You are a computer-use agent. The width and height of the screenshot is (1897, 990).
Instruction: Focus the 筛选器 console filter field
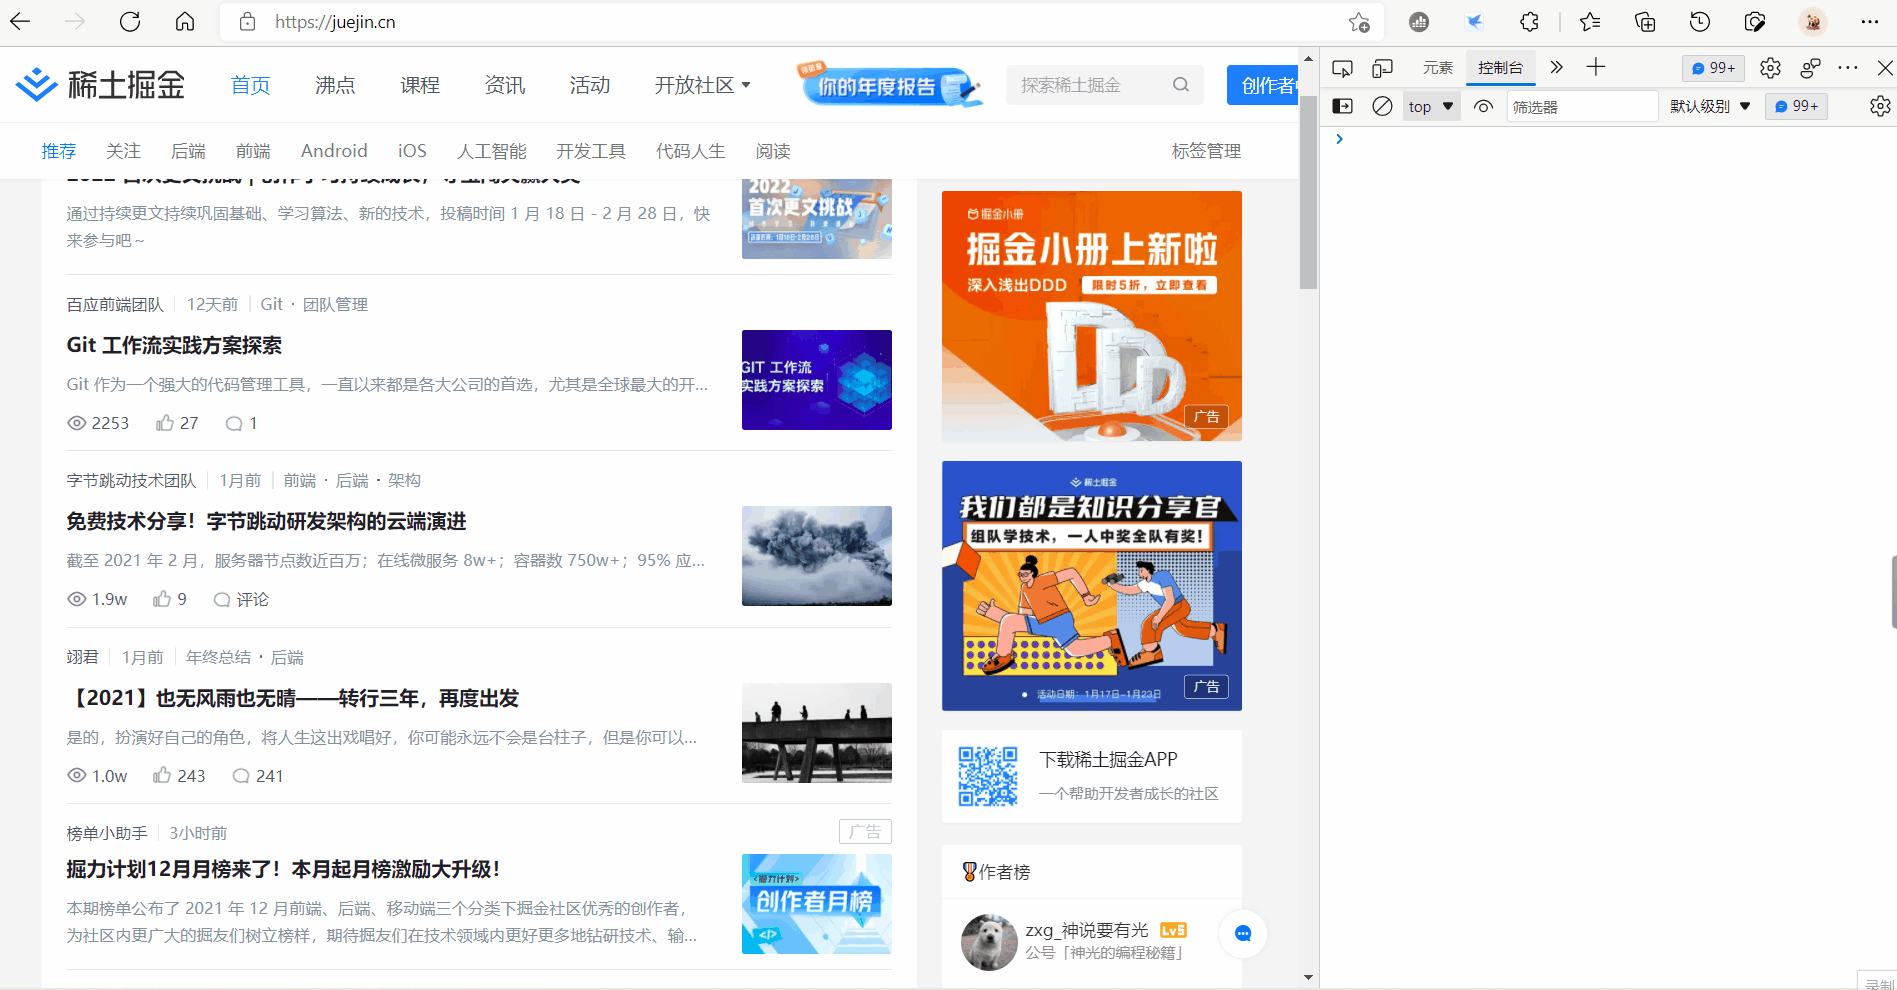tap(1583, 106)
